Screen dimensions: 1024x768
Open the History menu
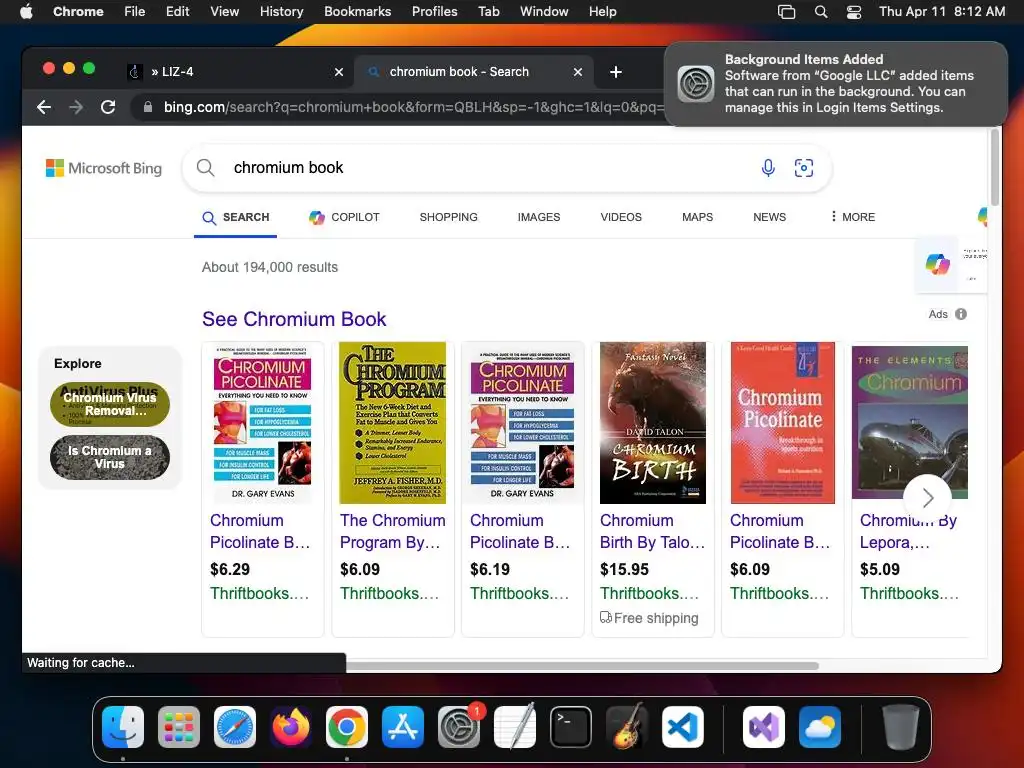(x=281, y=12)
